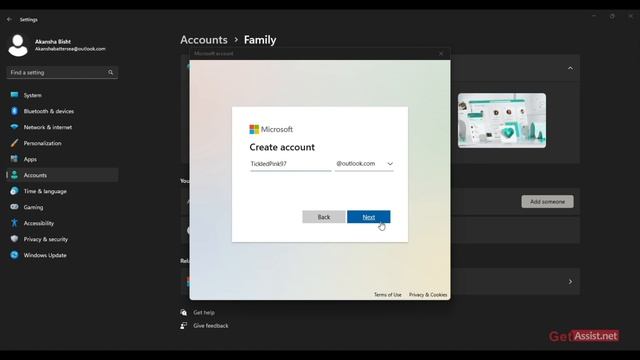The width and height of the screenshot is (640, 360).
Task: Click the Give feedback icon
Action: point(184,326)
